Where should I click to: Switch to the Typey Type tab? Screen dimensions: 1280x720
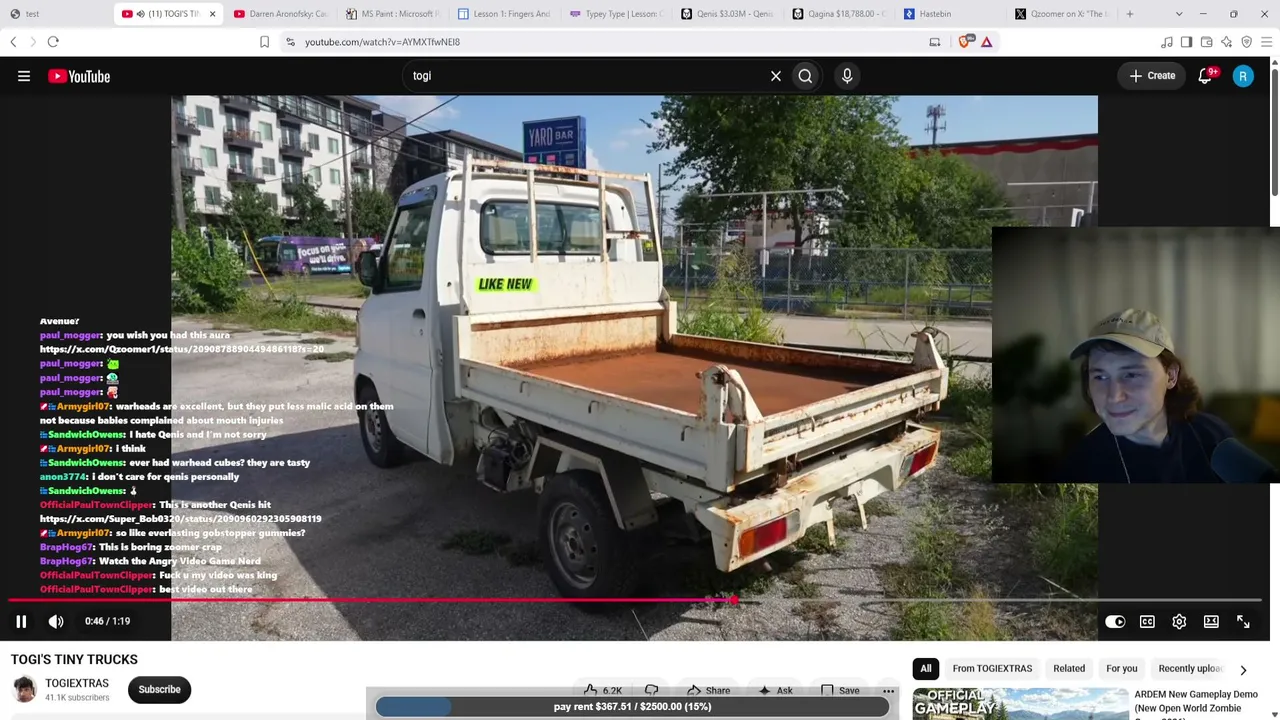point(616,14)
